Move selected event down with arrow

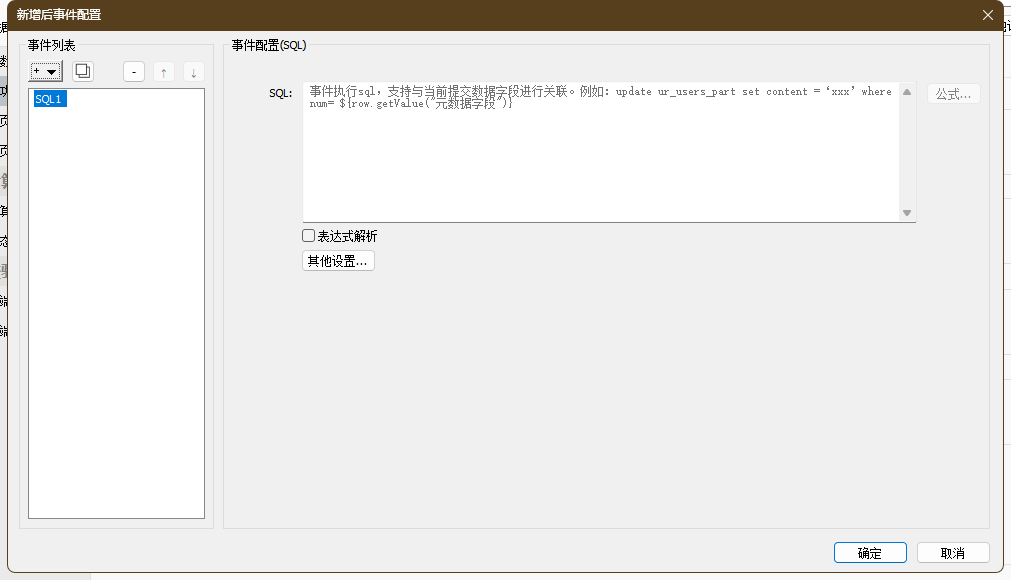[x=194, y=72]
